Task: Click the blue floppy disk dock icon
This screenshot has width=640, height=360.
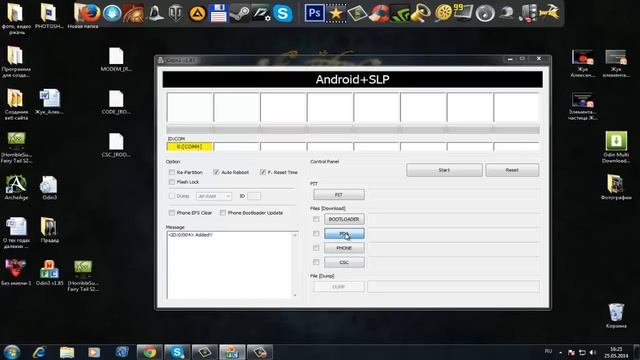Action: click(218, 13)
